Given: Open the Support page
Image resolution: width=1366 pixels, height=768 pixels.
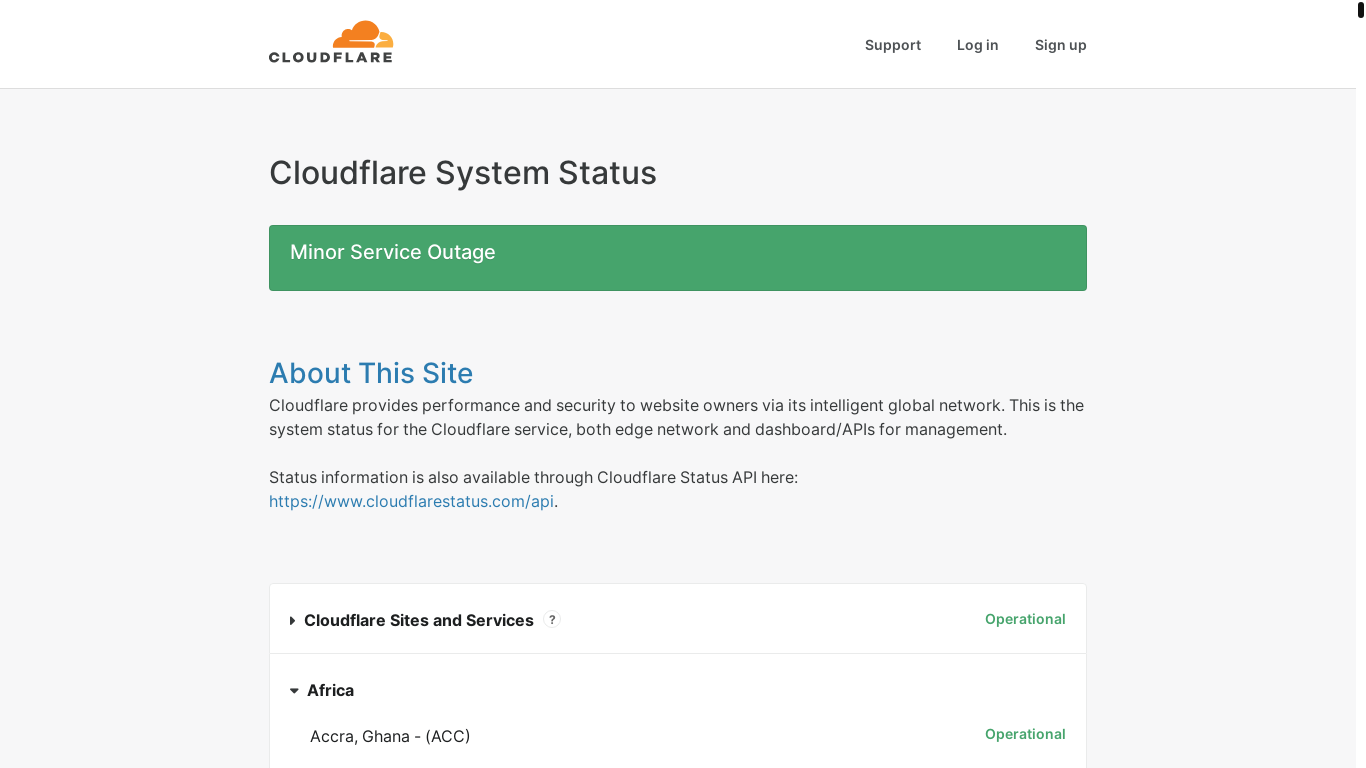Looking at the screenshot, I should [x=893, y=45].
